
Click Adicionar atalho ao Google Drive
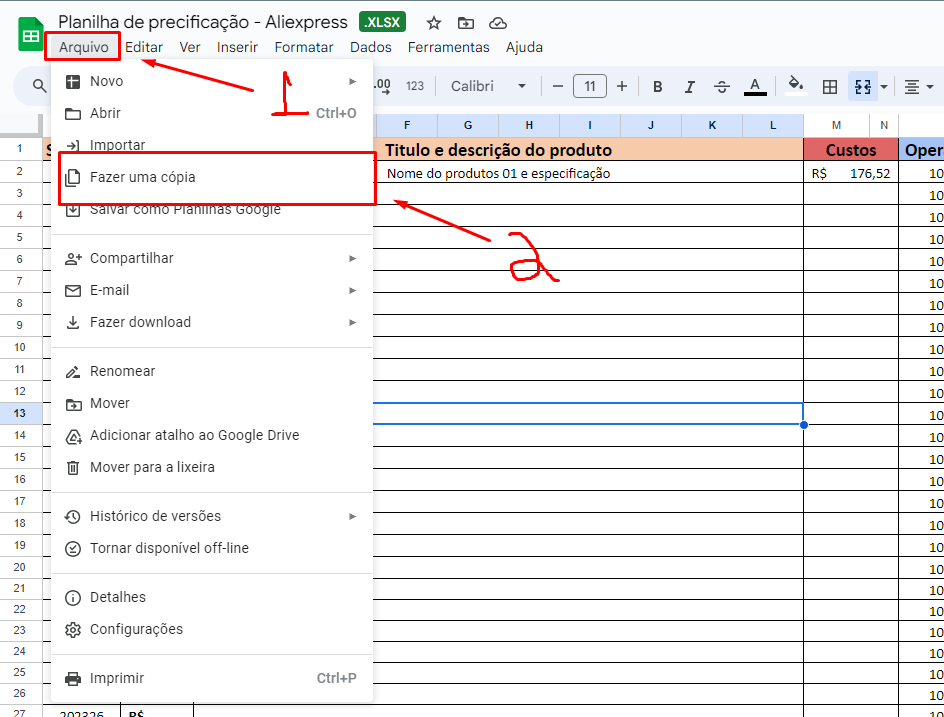click(212, 435)
